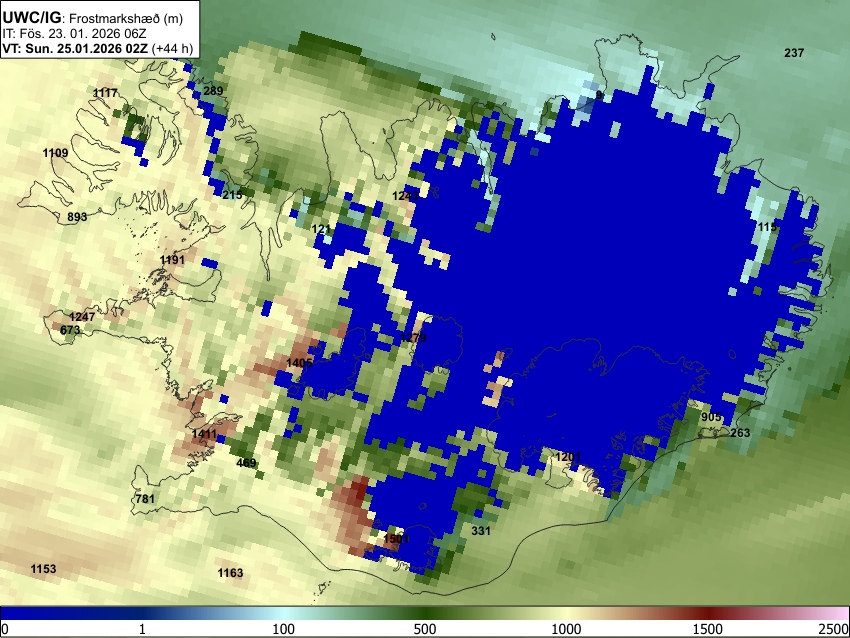Click the VT: Sun. 25.01.2026 02Z line
The height and width of the screenshot is (638, 850).
point(75,48)
